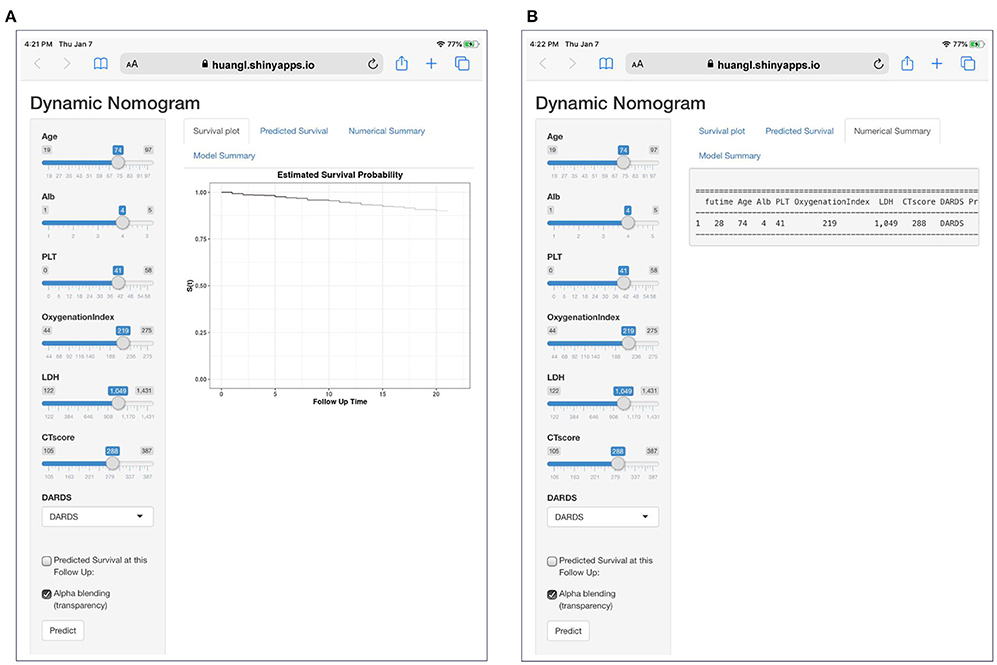Reload the page in panel B
The width and height of the screenshot is (997, 665).
tap(878, 64)
